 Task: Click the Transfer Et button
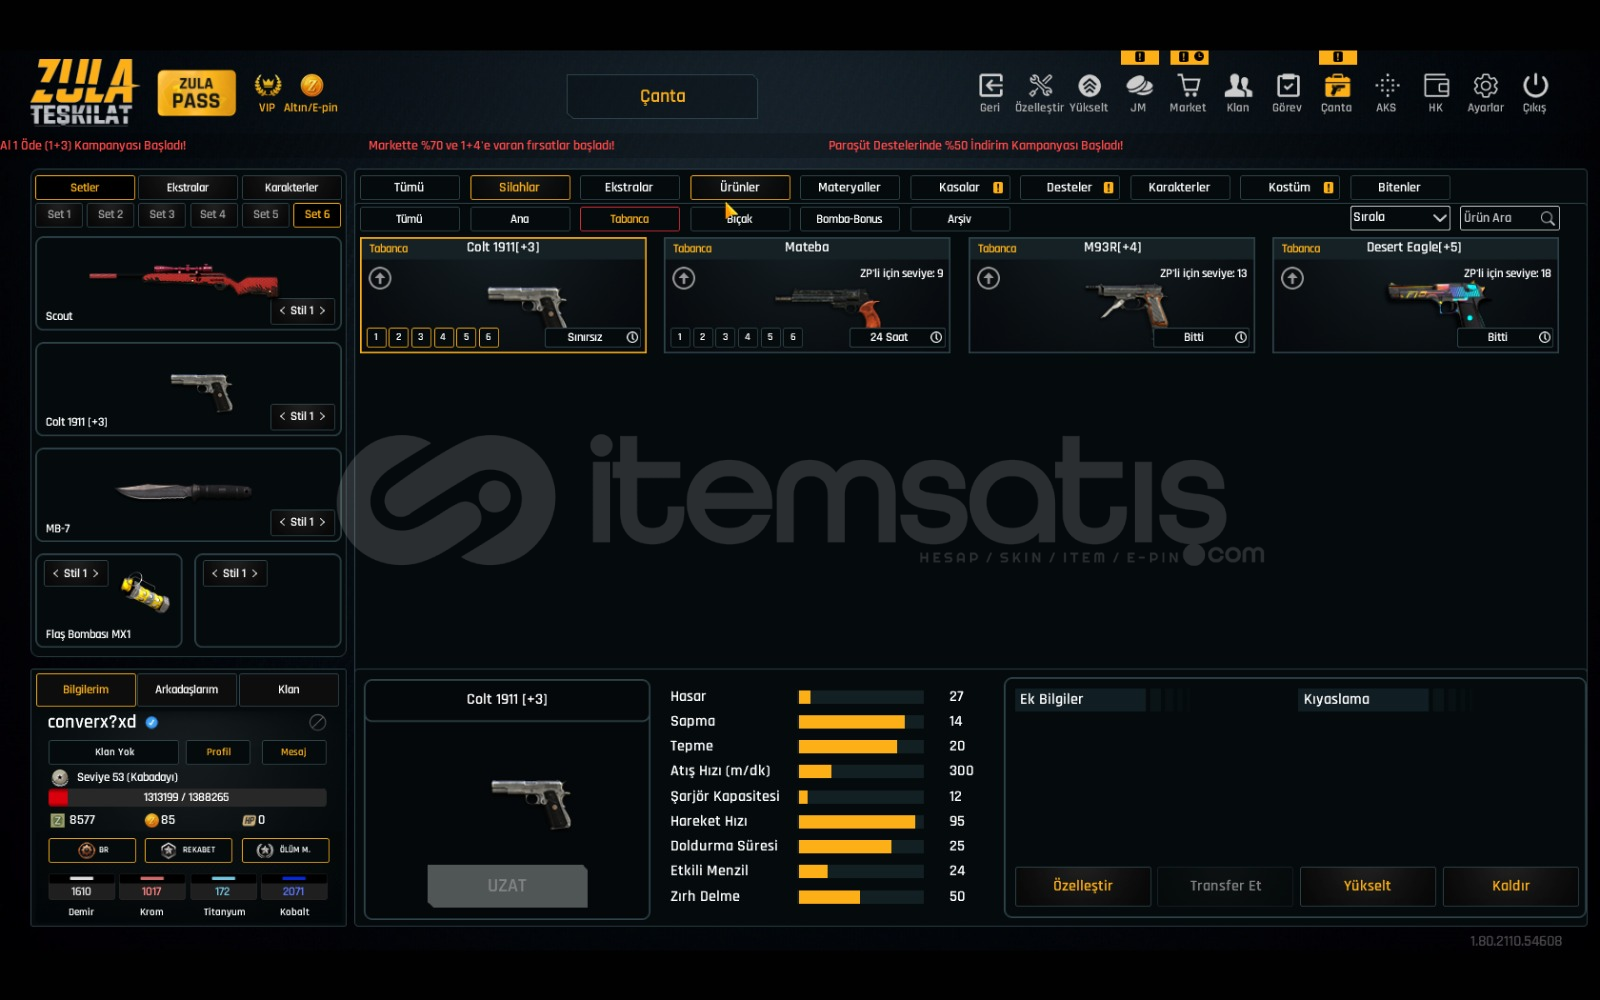[x=1225, y=886]
